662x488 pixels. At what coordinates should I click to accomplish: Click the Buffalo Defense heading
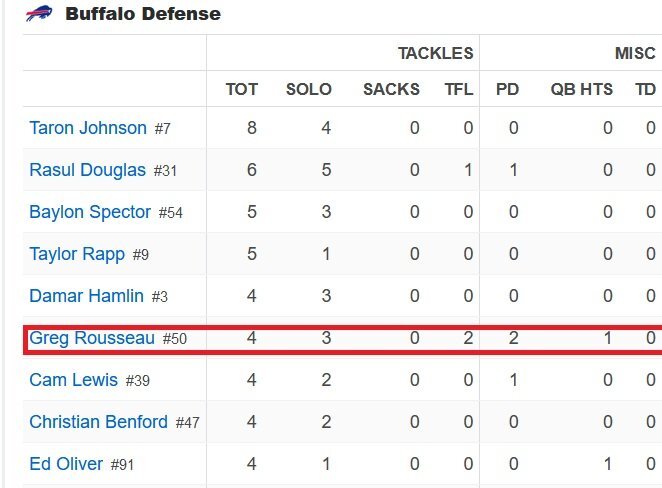143,14
